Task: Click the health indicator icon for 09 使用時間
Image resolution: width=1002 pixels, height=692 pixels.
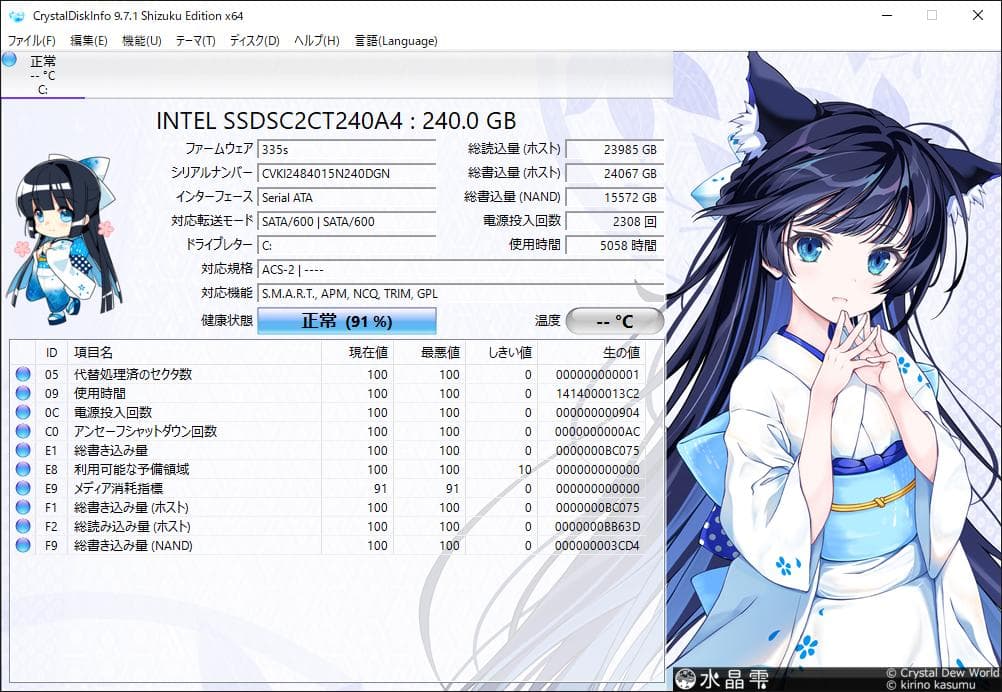Action: point(22,393)
